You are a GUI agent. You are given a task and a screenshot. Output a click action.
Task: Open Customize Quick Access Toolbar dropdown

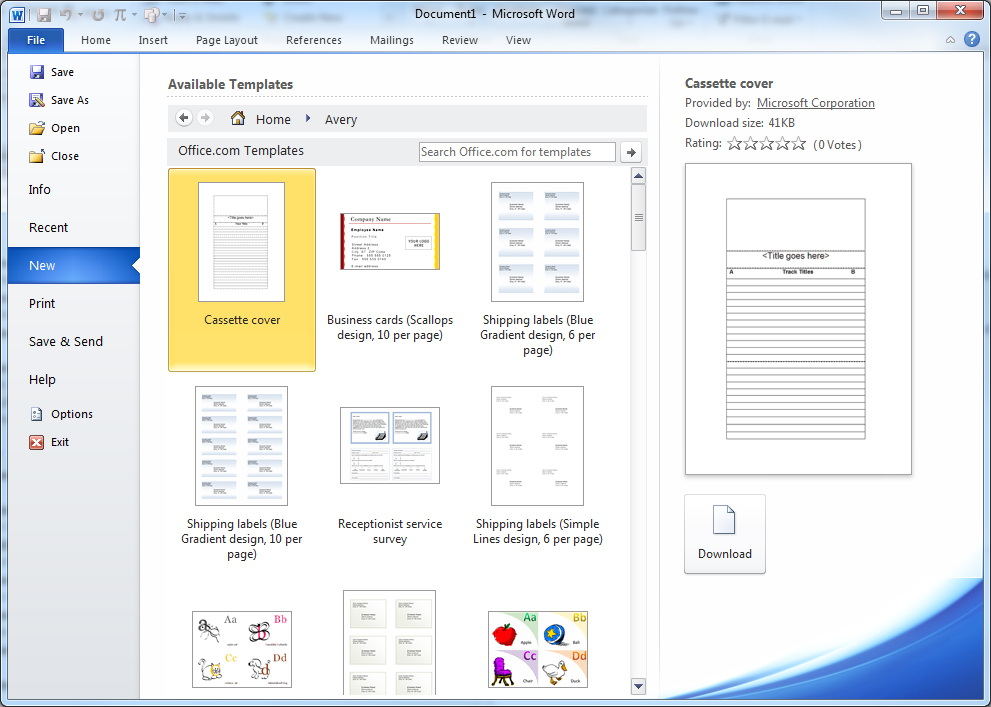point(182,15)
